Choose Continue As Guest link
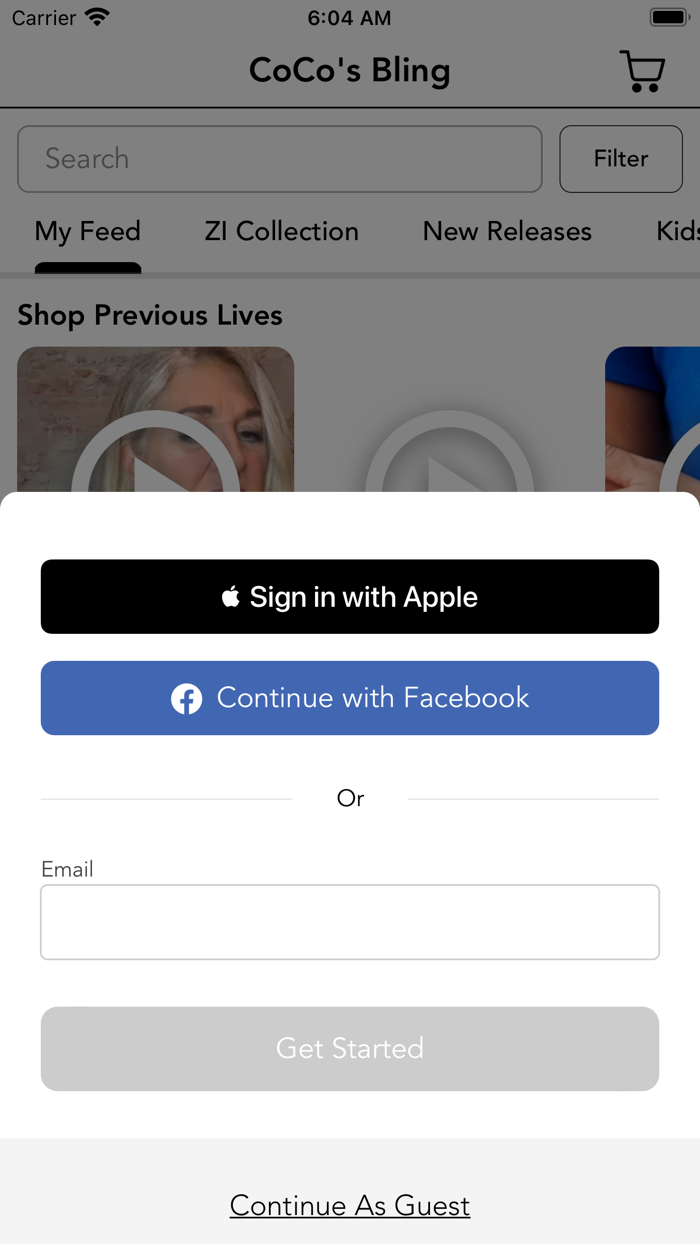 pos(350,1206)
